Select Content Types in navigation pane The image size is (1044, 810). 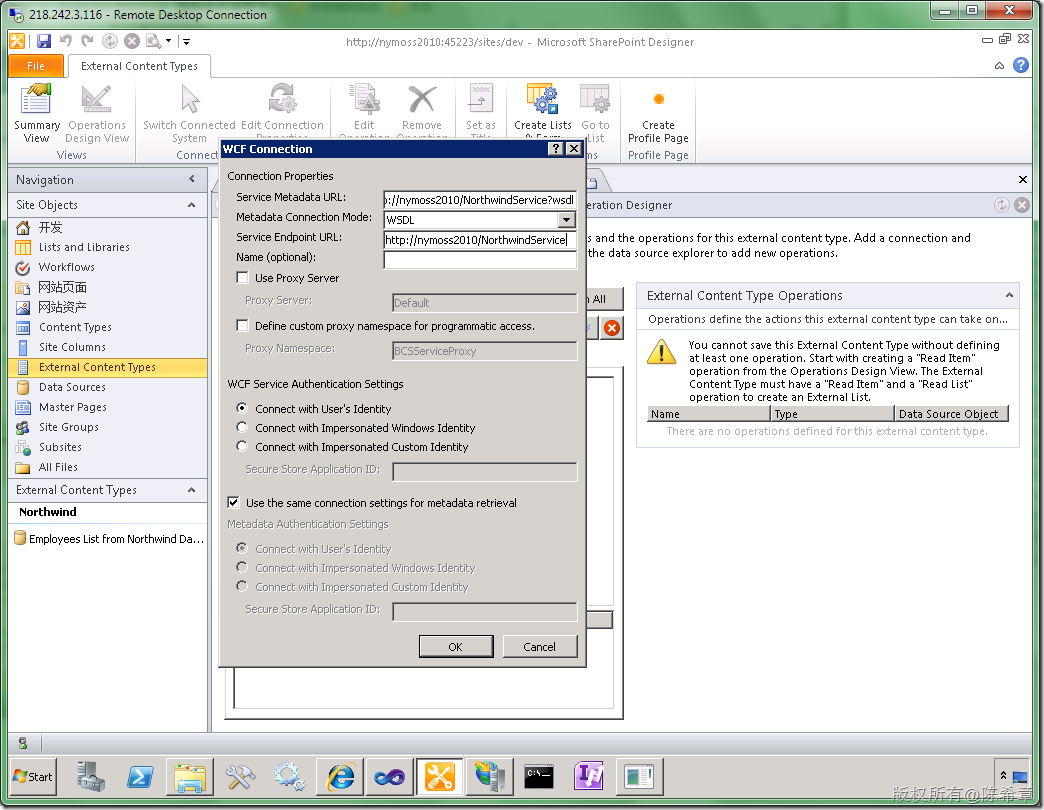[75, 327]
